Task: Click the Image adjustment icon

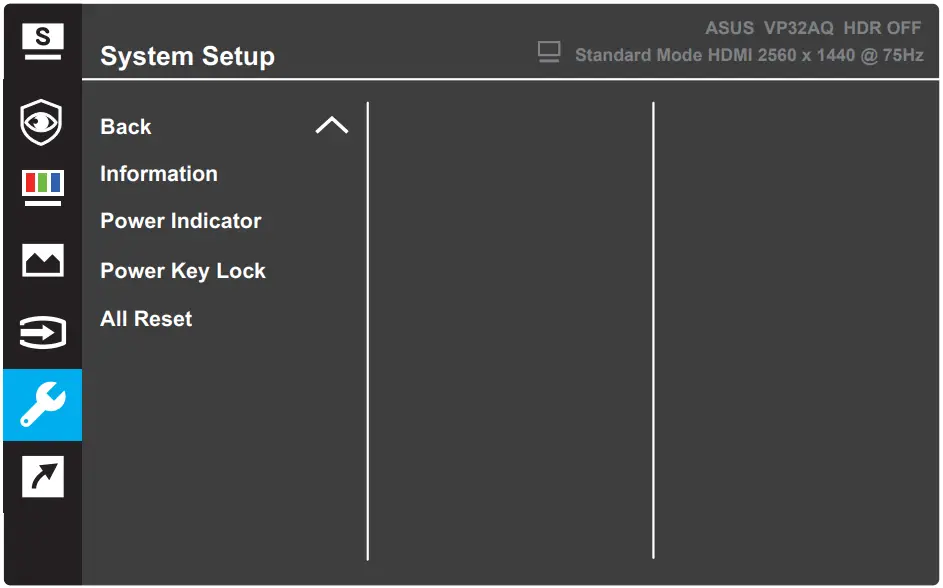Action: click(42, 260)
